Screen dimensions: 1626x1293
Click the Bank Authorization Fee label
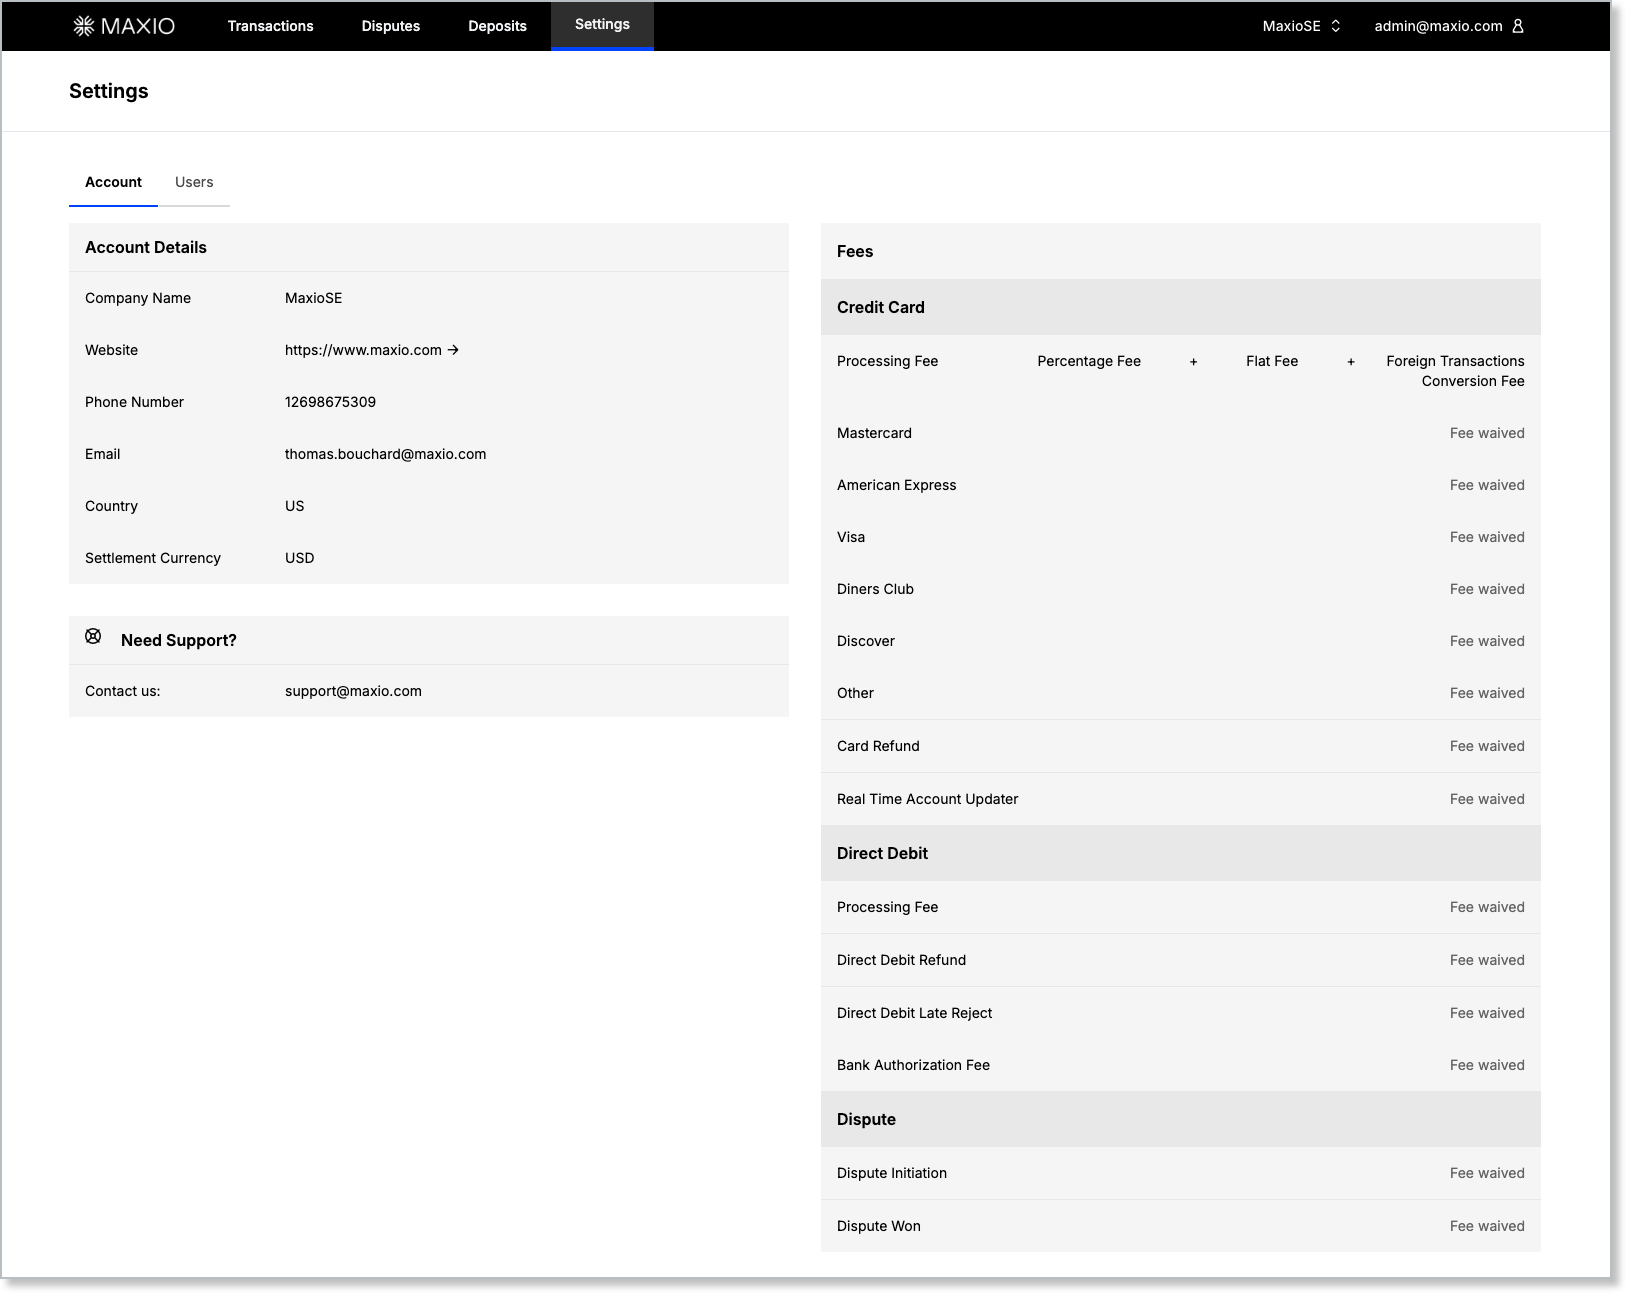coord(913,1065)
